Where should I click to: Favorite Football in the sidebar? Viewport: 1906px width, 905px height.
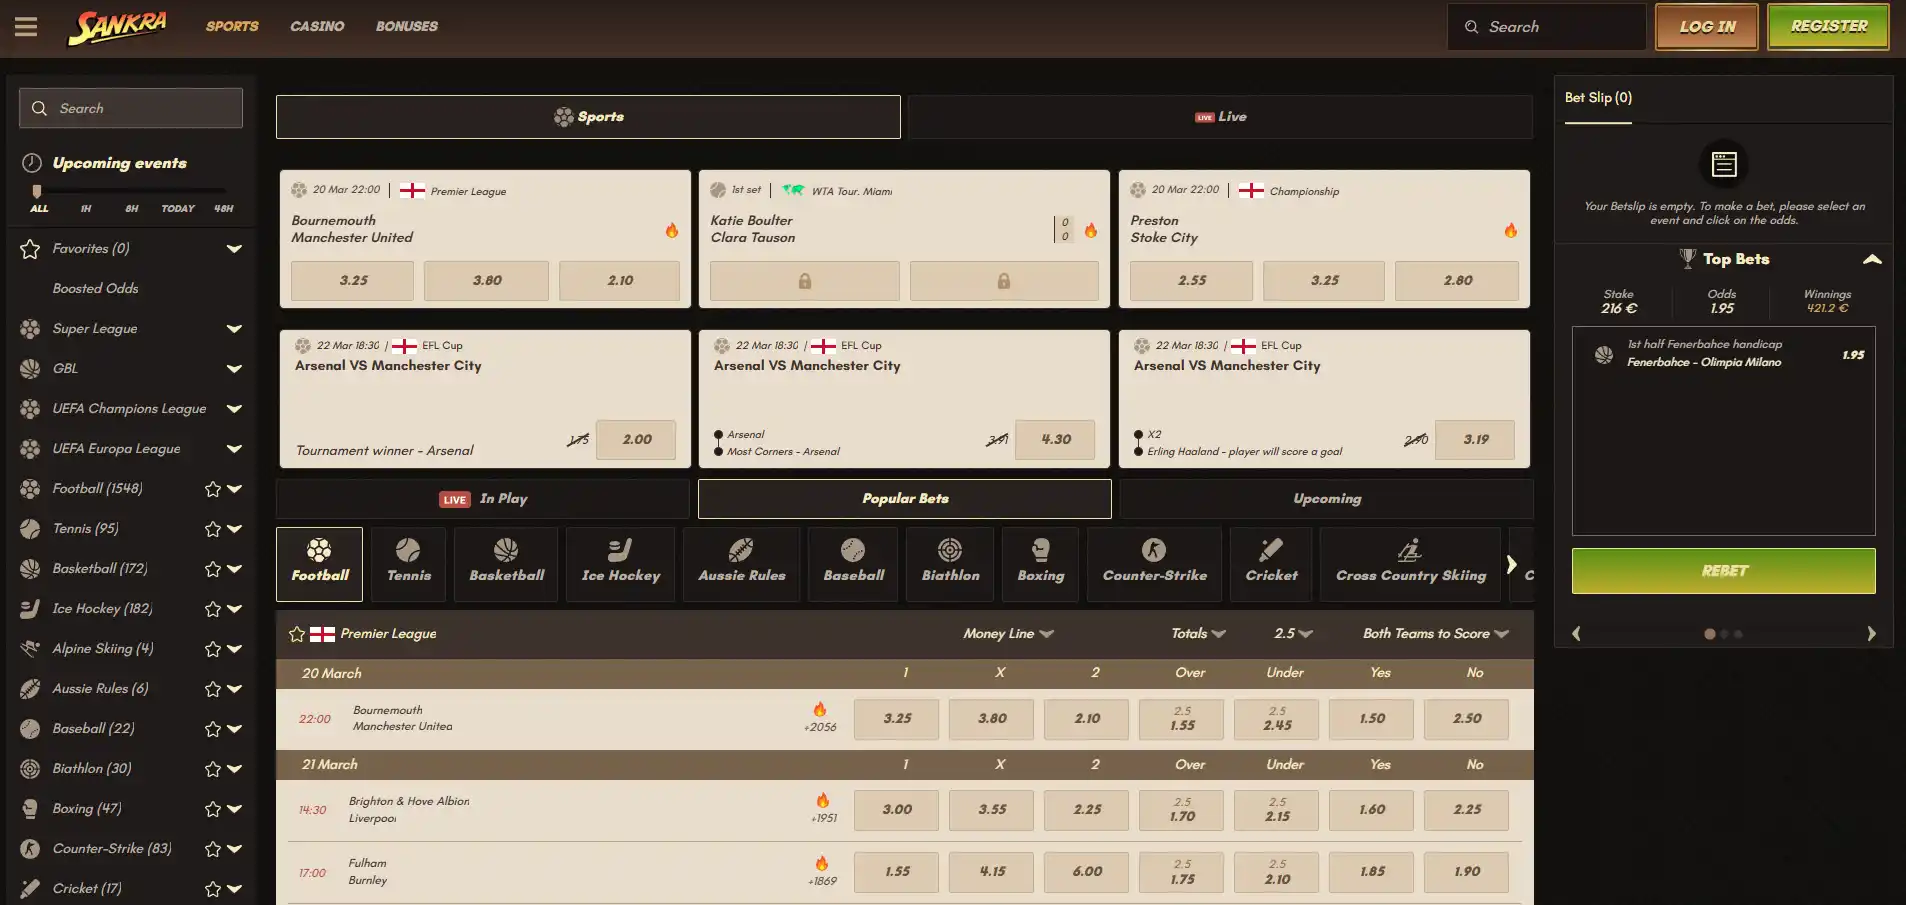[213, 489]
